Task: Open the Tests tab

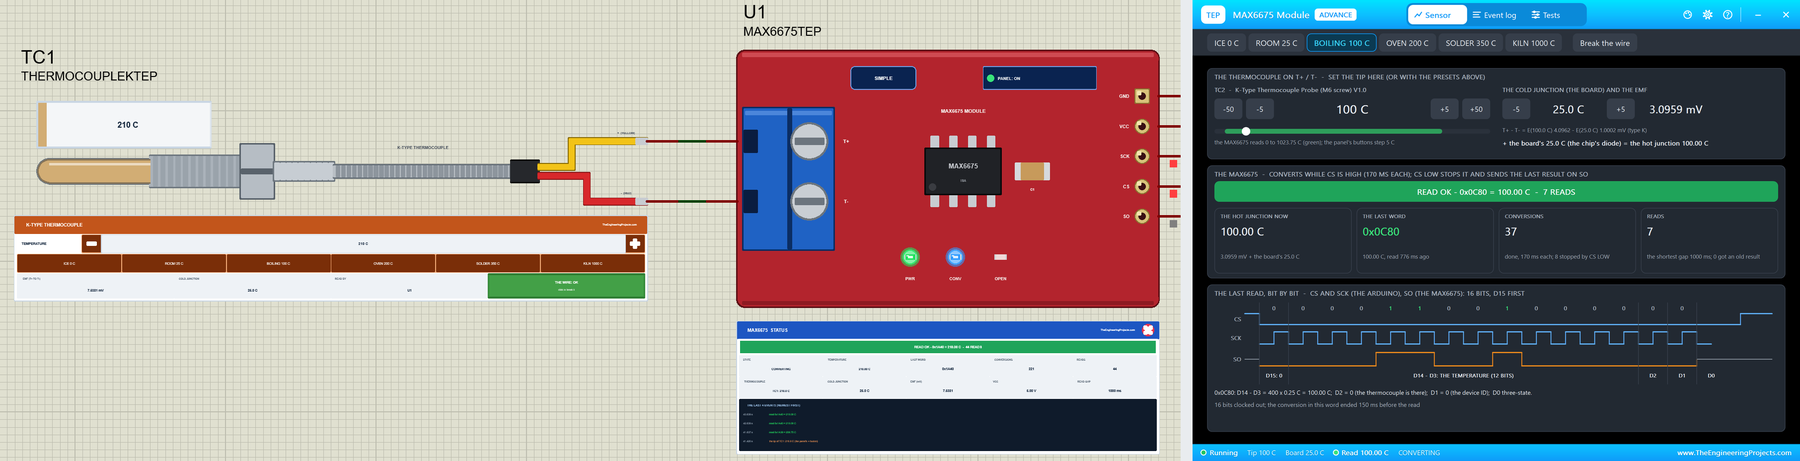Action: 1545,15
